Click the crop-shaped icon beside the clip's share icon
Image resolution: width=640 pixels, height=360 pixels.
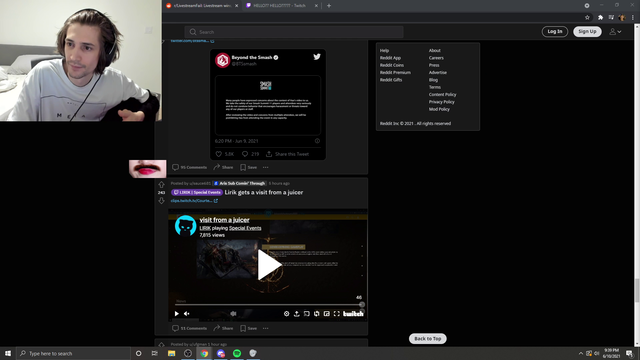[307, 313]
